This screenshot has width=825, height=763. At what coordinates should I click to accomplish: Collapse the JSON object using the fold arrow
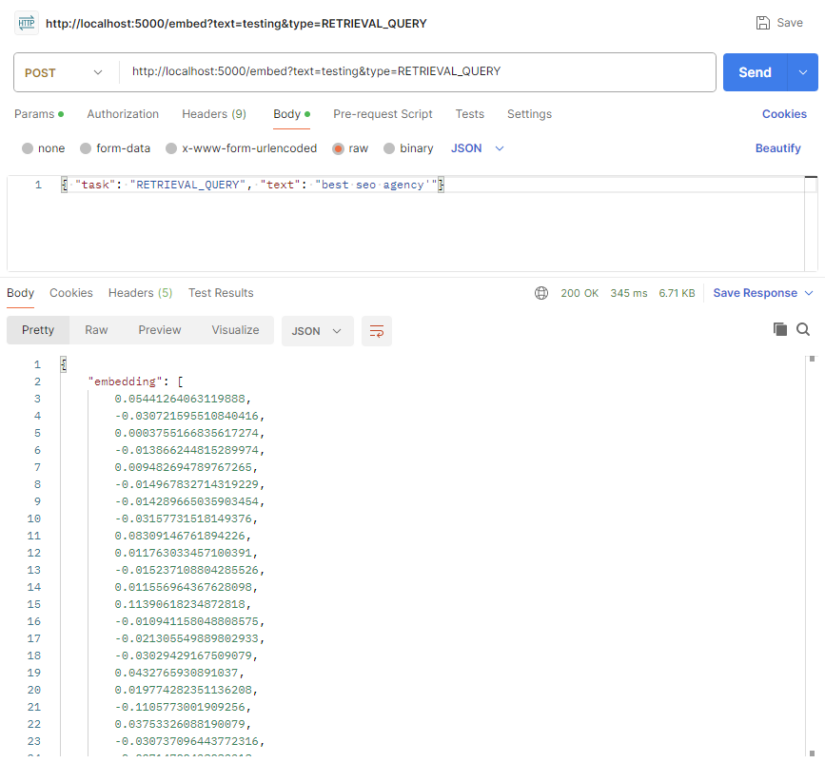coord(64,363)
